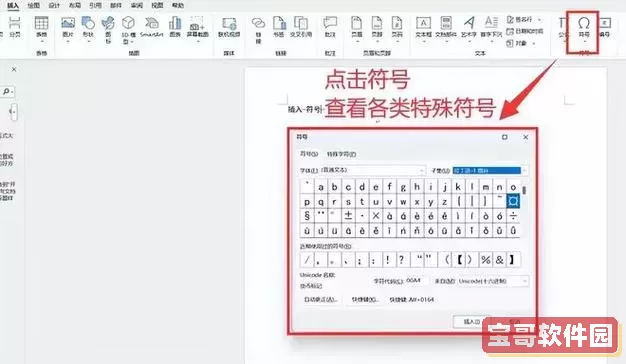Open the Help (帮助) ribbon tab
Image resolution: width=626 pixels, height=364 pixels.
pyautogui.click(x=178, y=5)
